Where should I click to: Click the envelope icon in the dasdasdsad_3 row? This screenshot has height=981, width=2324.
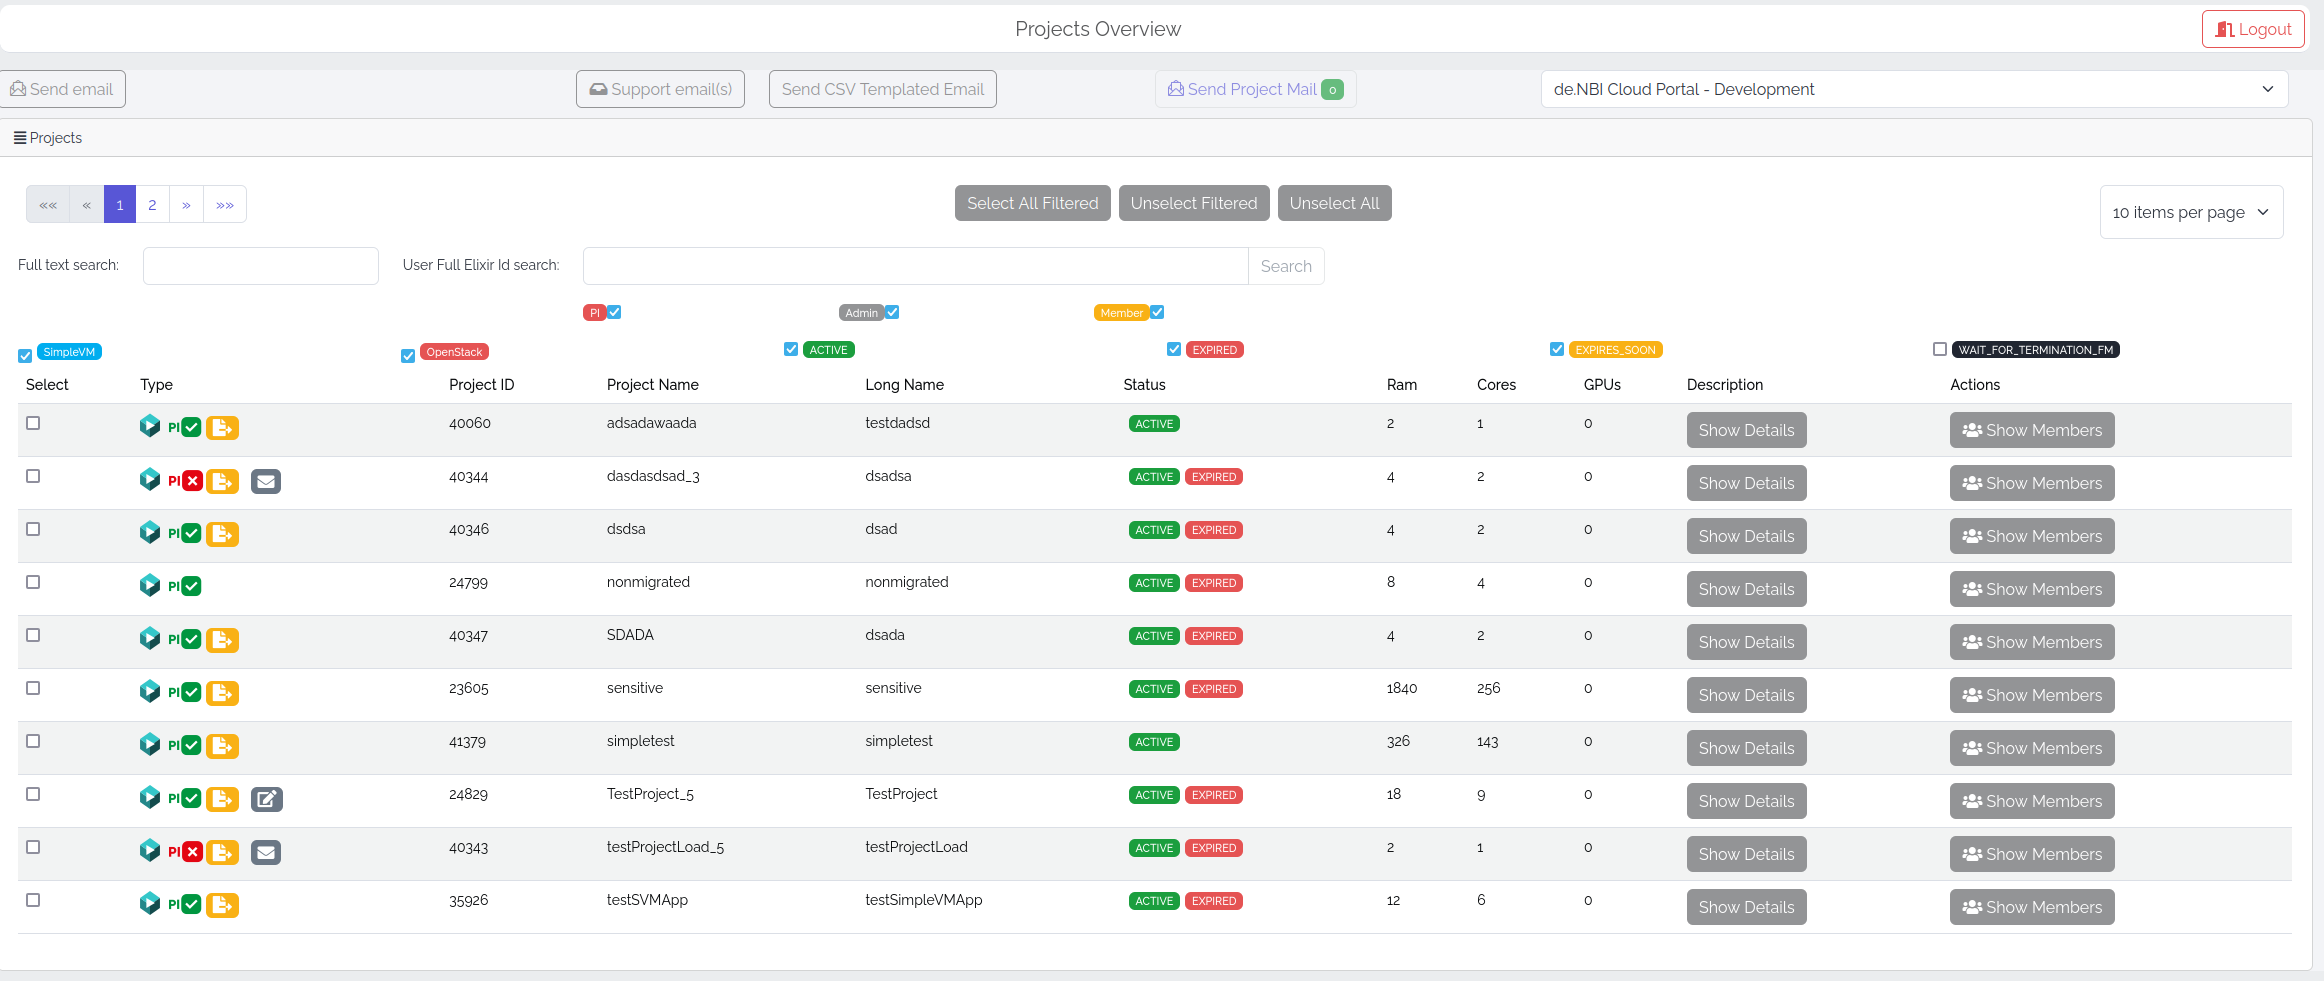click(x=265, y=482)
